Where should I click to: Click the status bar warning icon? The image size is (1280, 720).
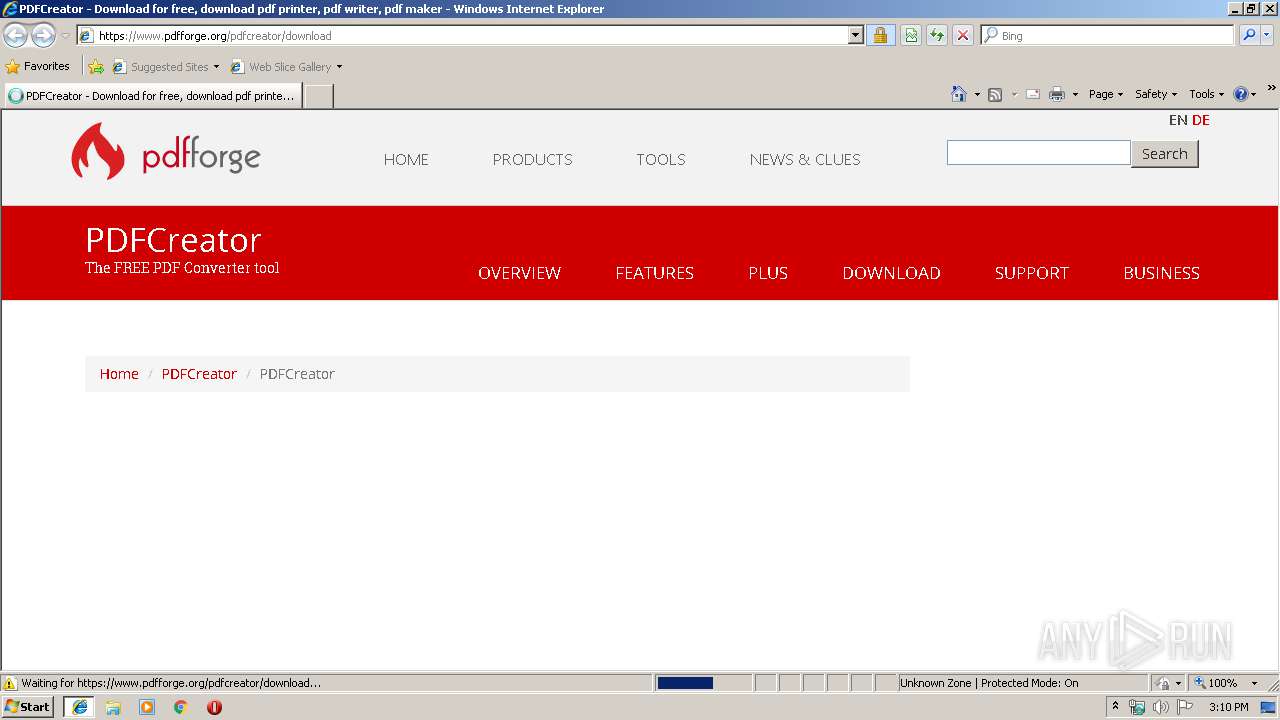coord(10,683)
